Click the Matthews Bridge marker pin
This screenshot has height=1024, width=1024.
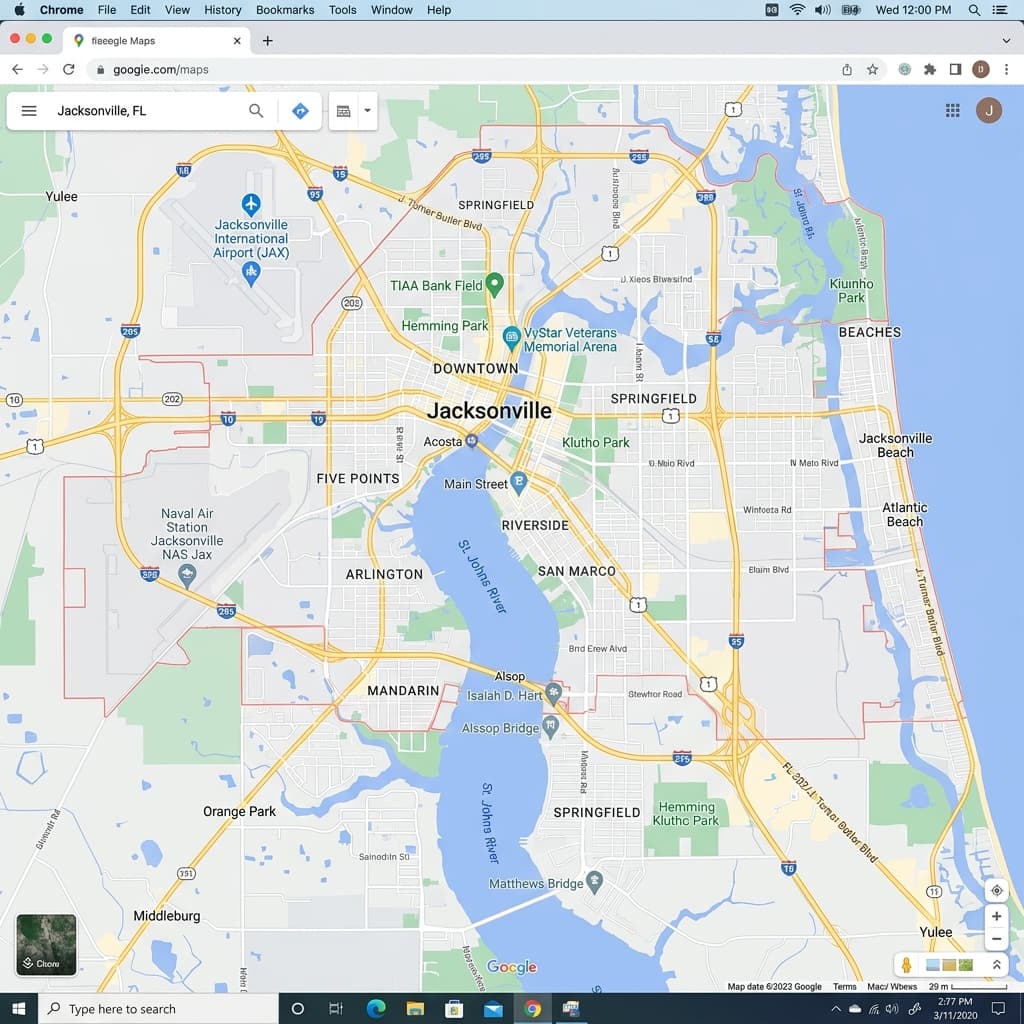(x=594, y=882)
